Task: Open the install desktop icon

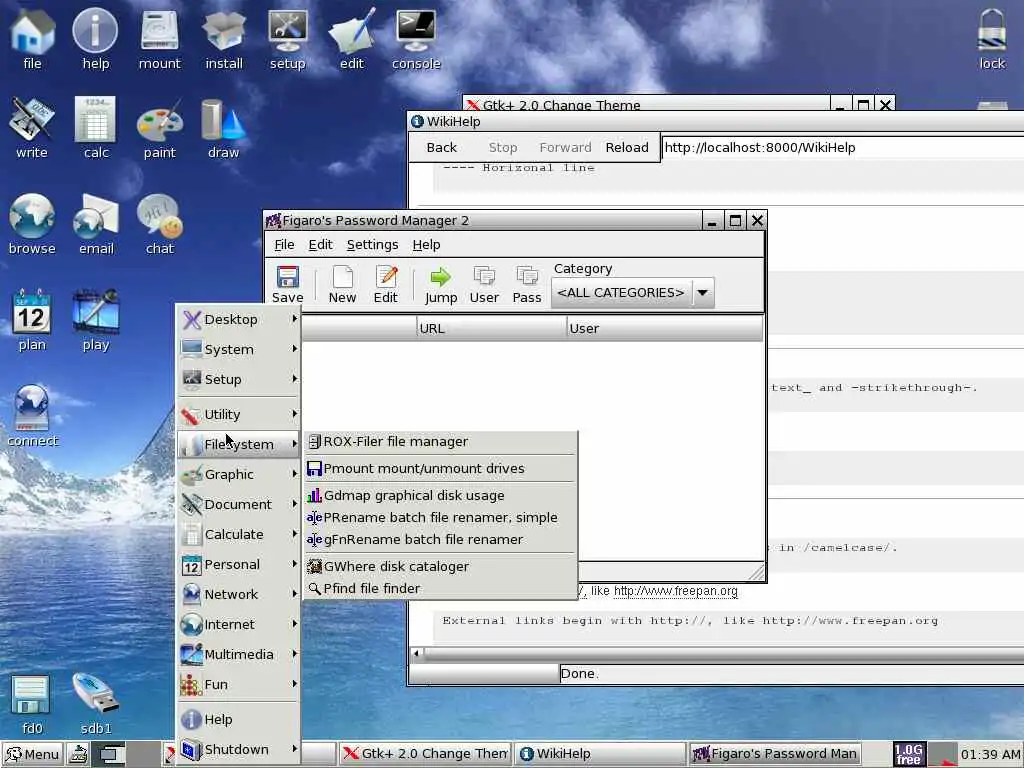Action: (223, 39)
